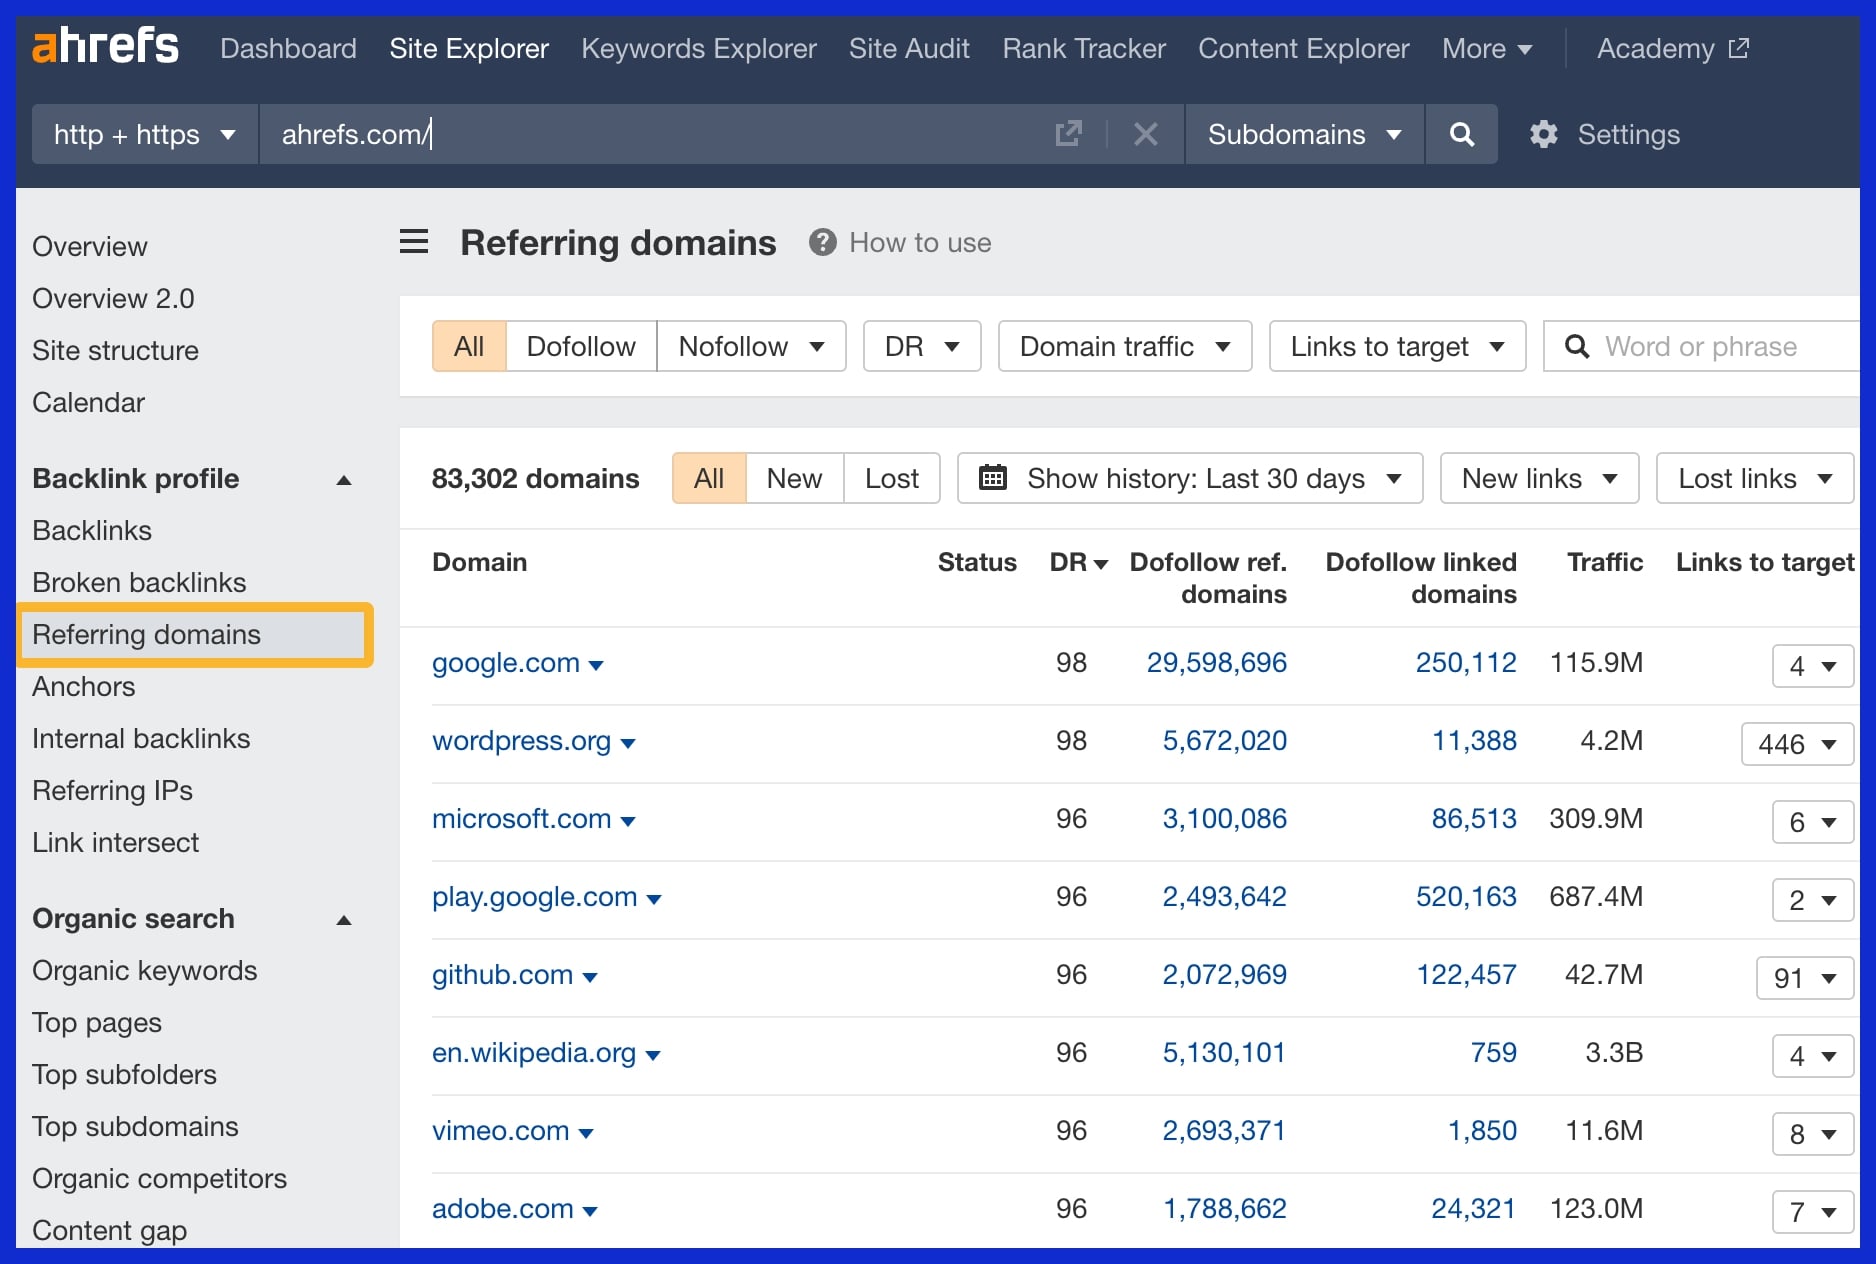This screenshot has width=1876, height=1264.
Task: Open Link intersect in the sidebar
Action: click(x=115, y=842)
